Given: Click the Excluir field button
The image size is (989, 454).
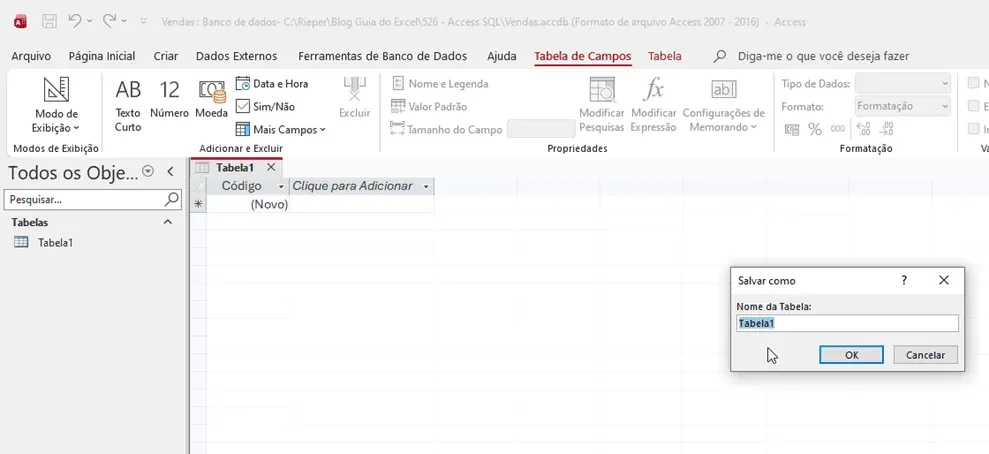Looking at the screenshot, I should [x=354, y=98].
